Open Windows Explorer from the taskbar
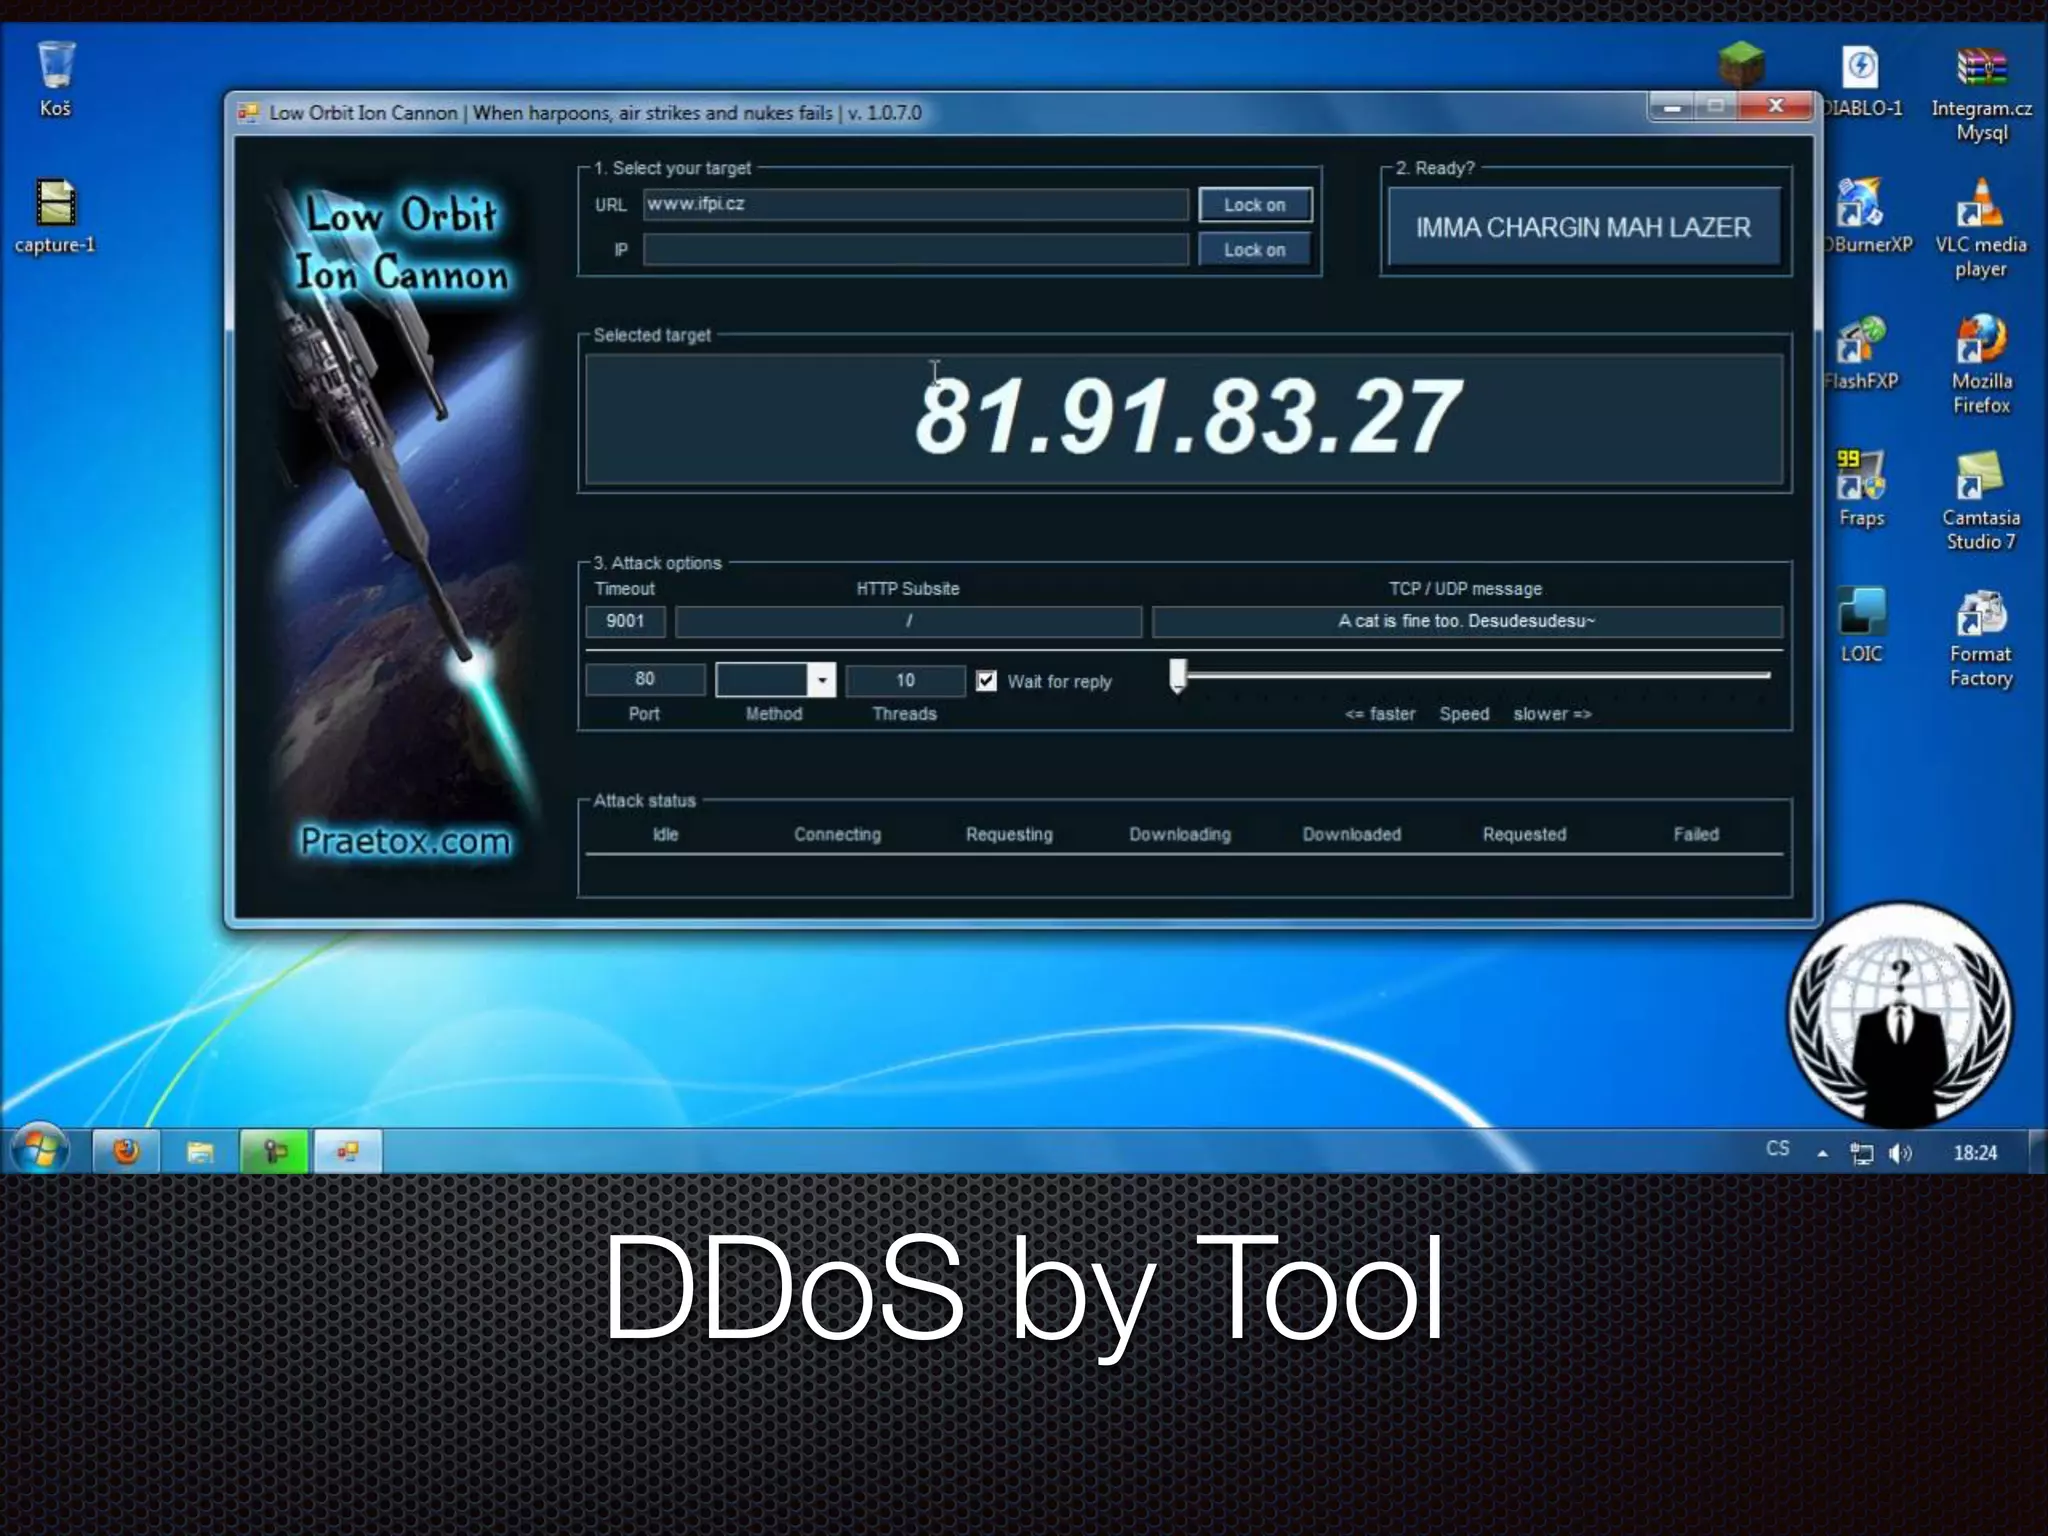Screen dimensions: 2048x1536 click(200, 1152)
